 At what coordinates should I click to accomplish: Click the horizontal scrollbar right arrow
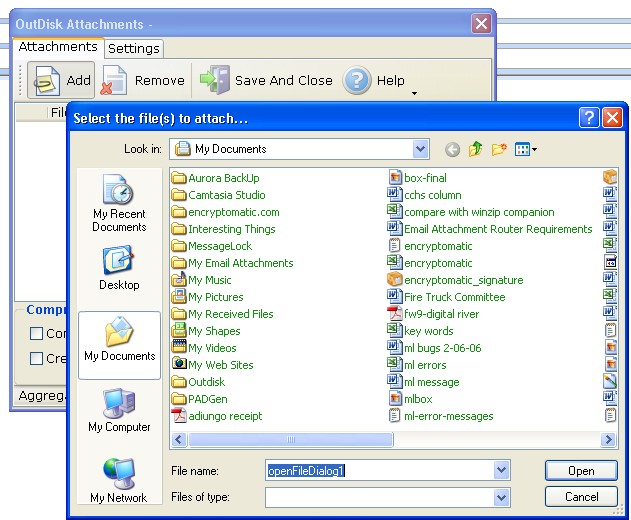[x=608, y=439]
